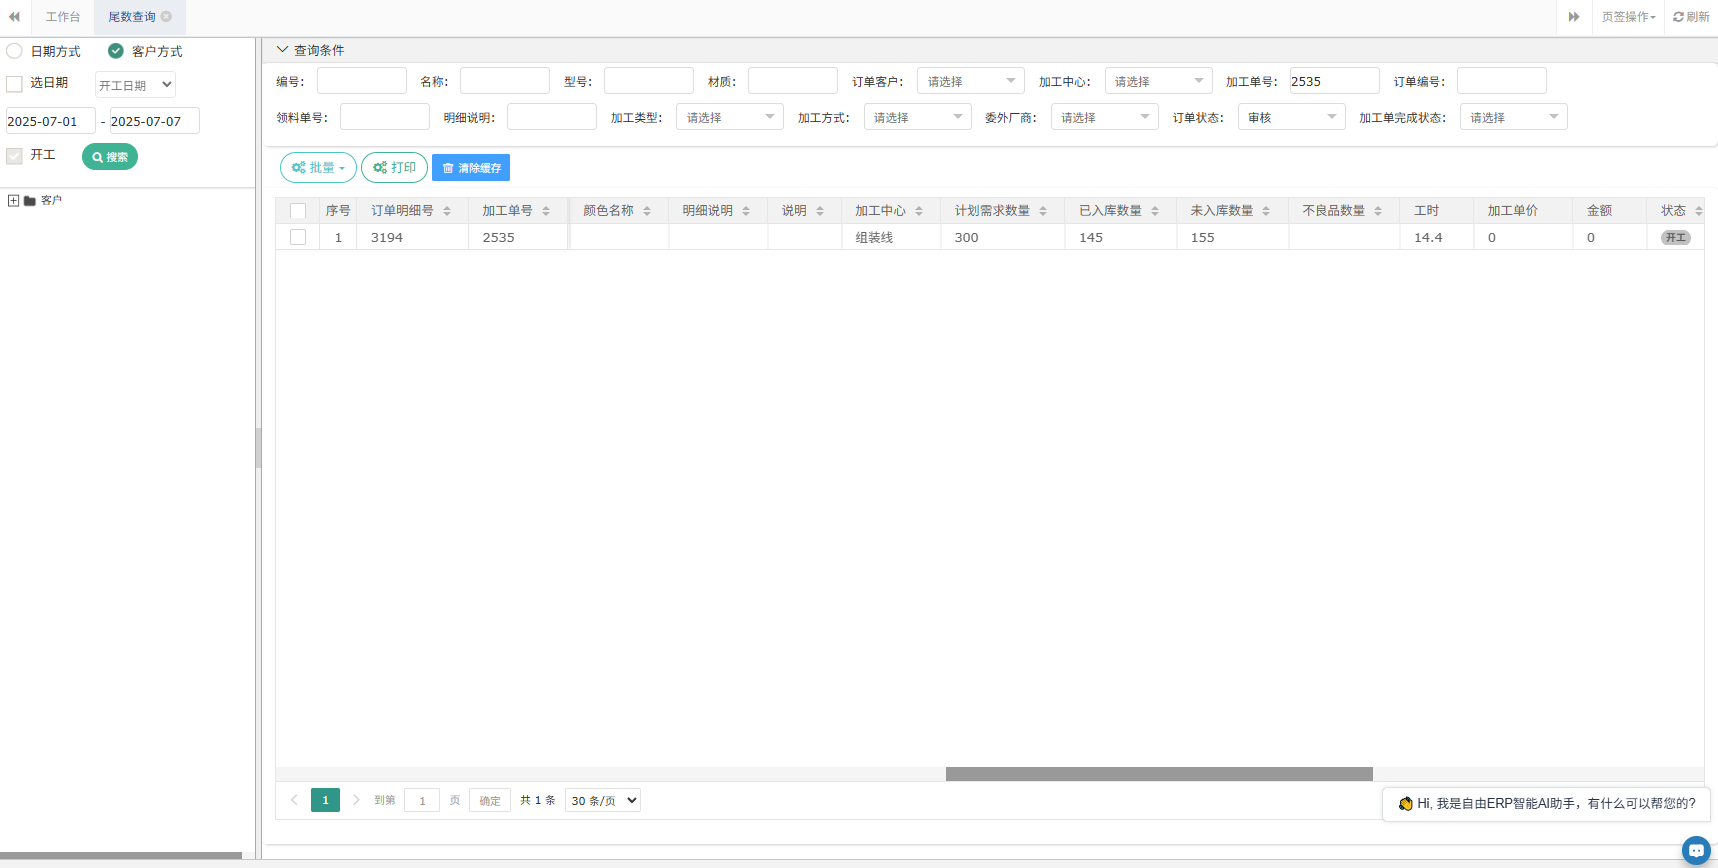Select the 日期方式 radio option
Image resolution: width=1718 pixels, height=868 pixels.
pos(15,51)
